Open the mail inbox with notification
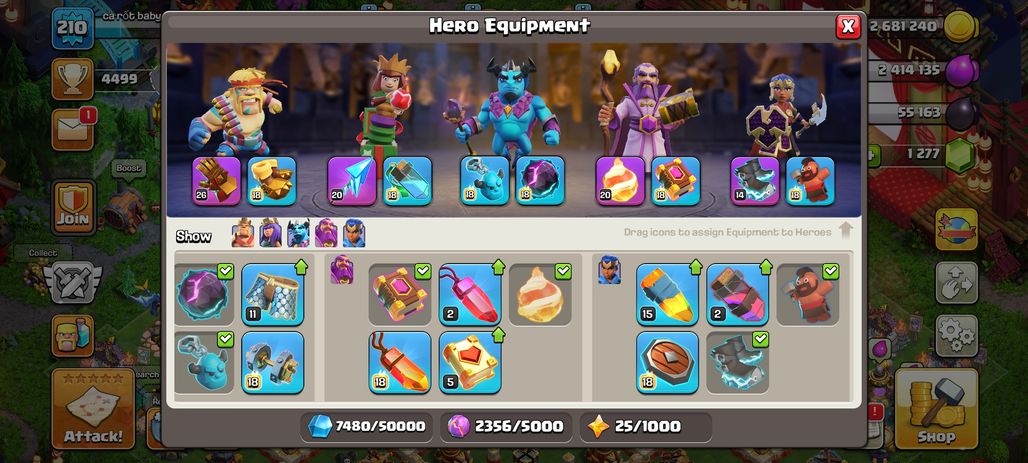The height and width of the screenshot is (463, 1028). click(x=73, y=129)
